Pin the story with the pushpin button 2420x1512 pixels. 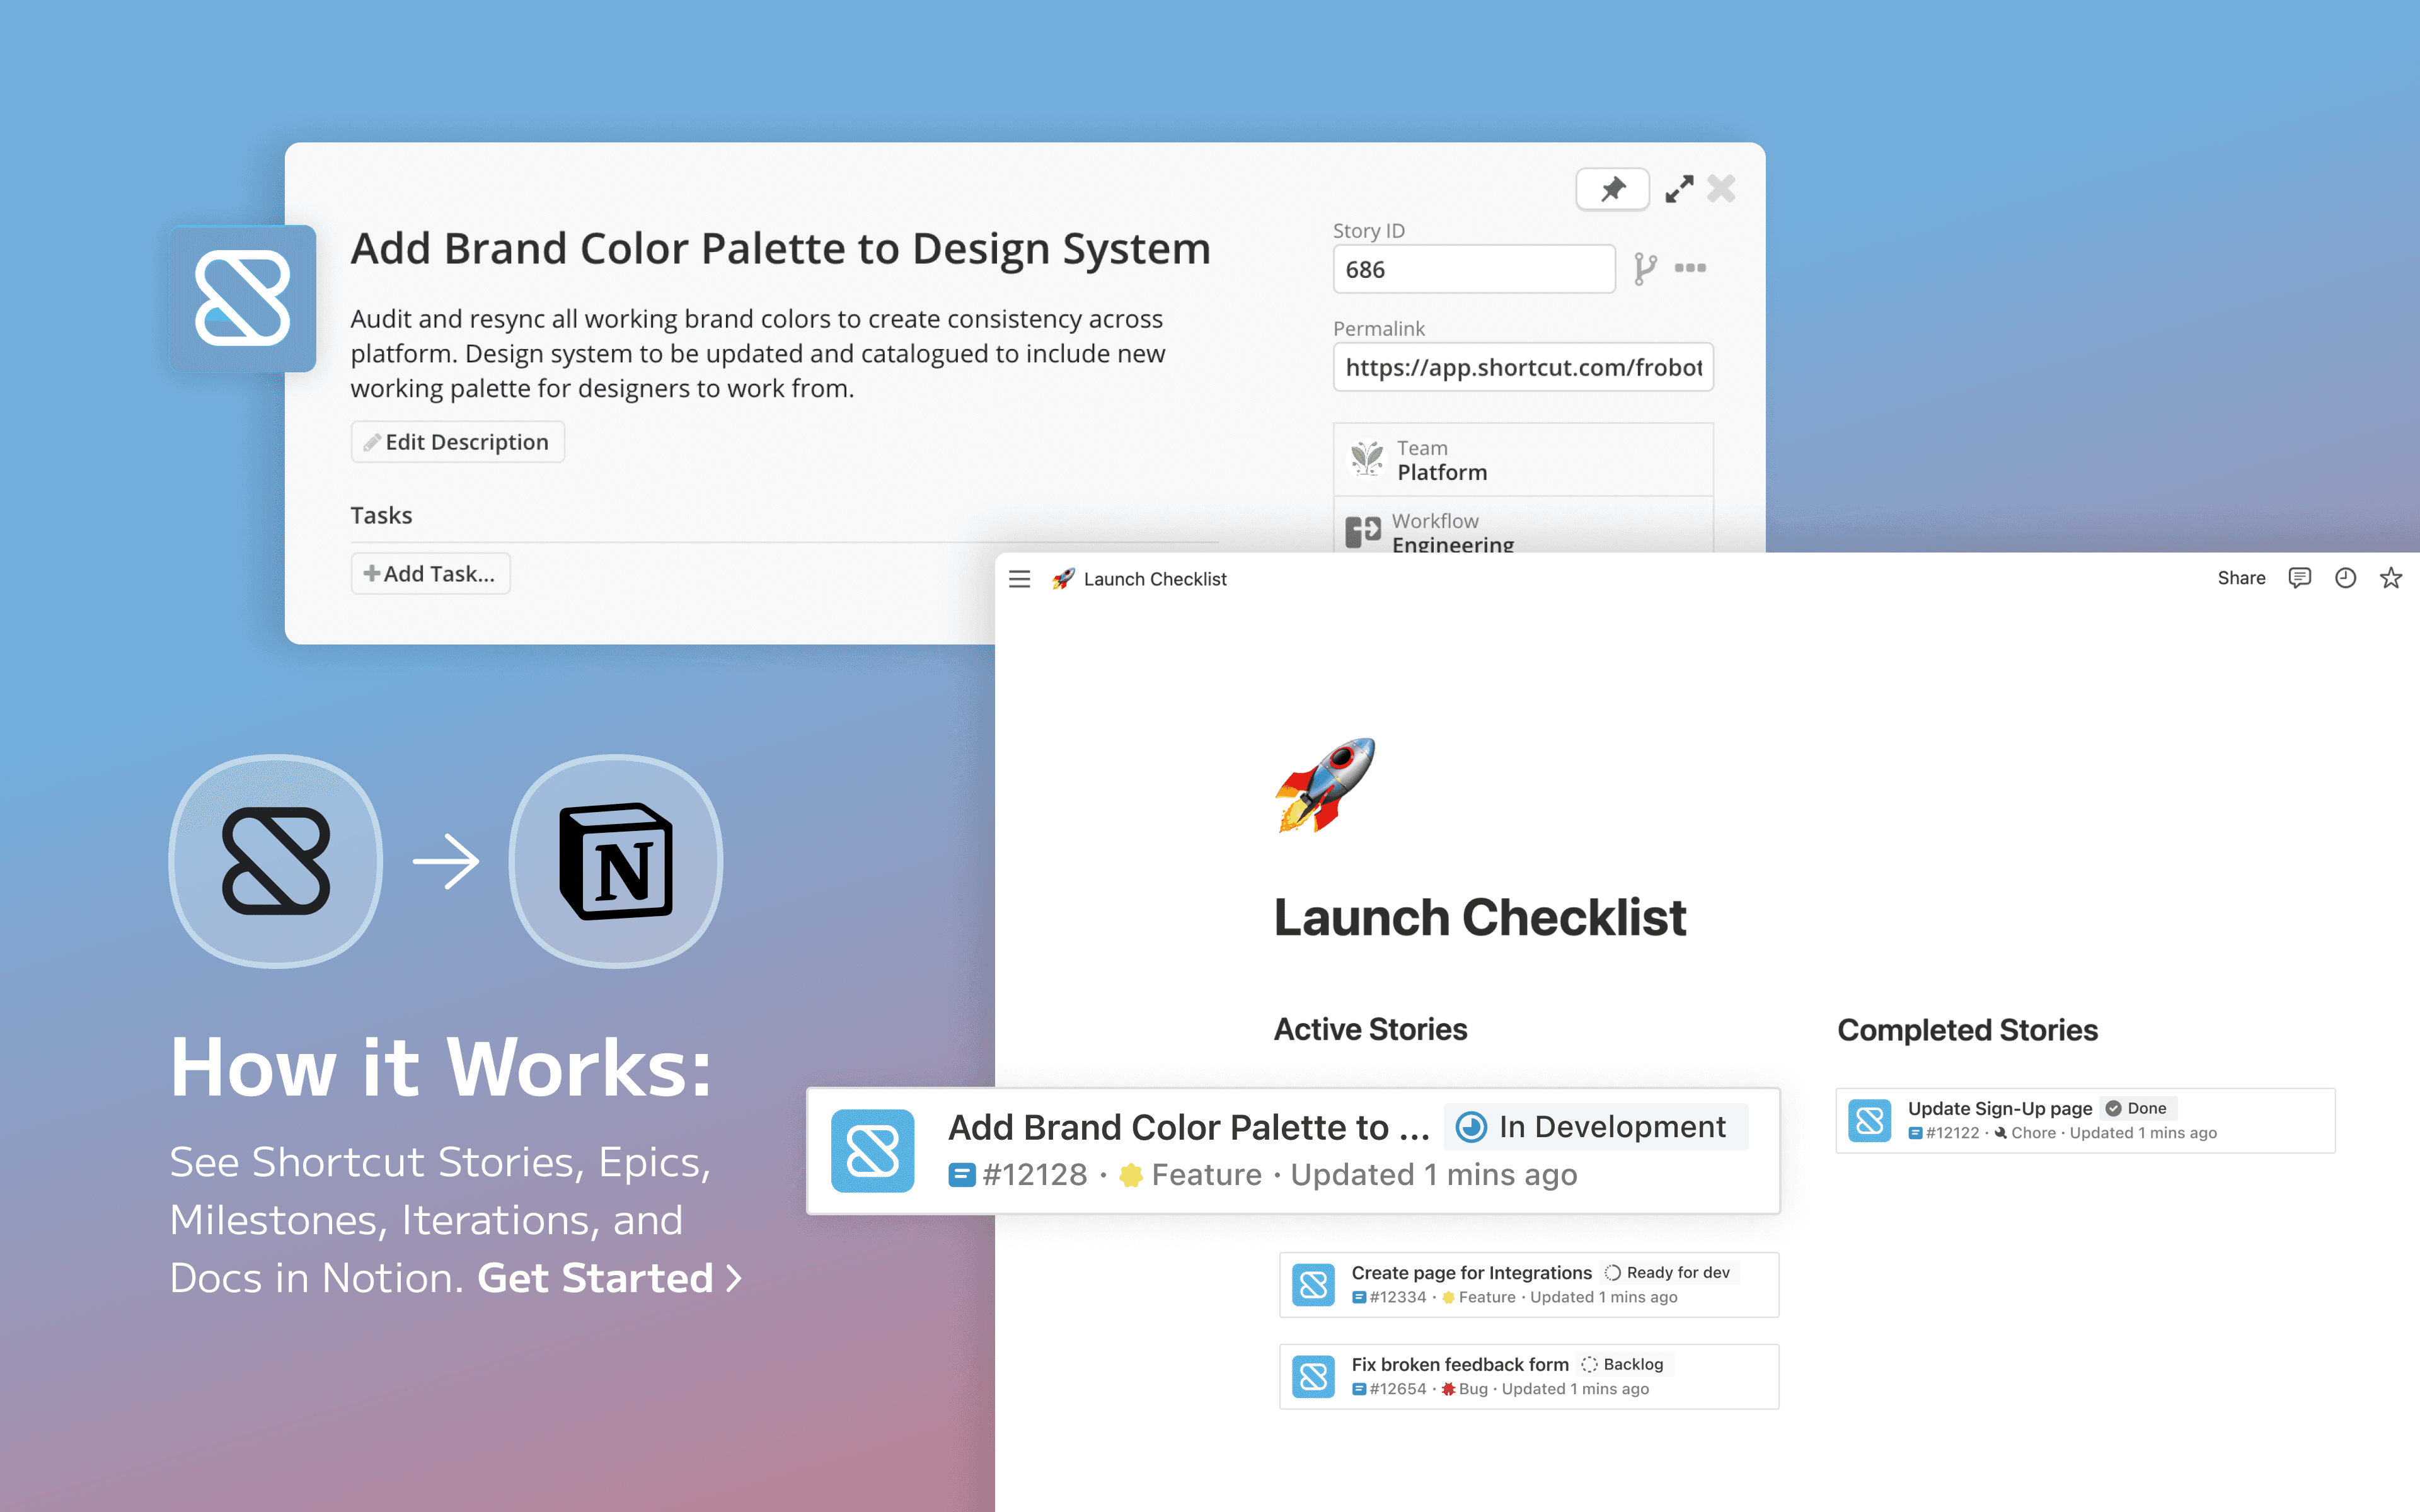pyautogui.click(x=1612, y=189)
